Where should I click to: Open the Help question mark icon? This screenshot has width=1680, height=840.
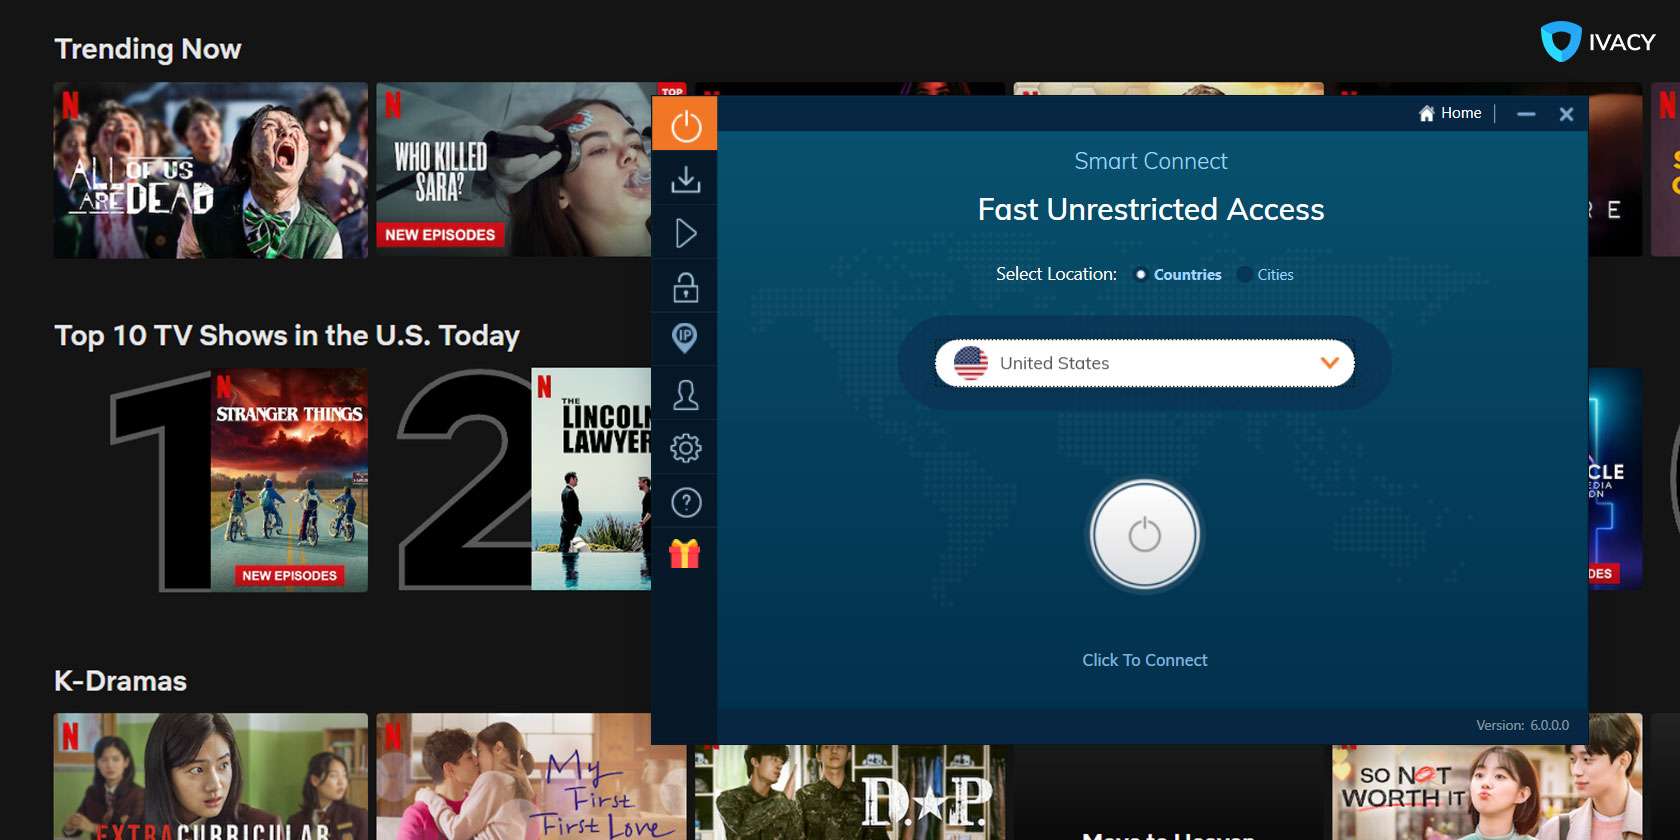coord(686,502)
